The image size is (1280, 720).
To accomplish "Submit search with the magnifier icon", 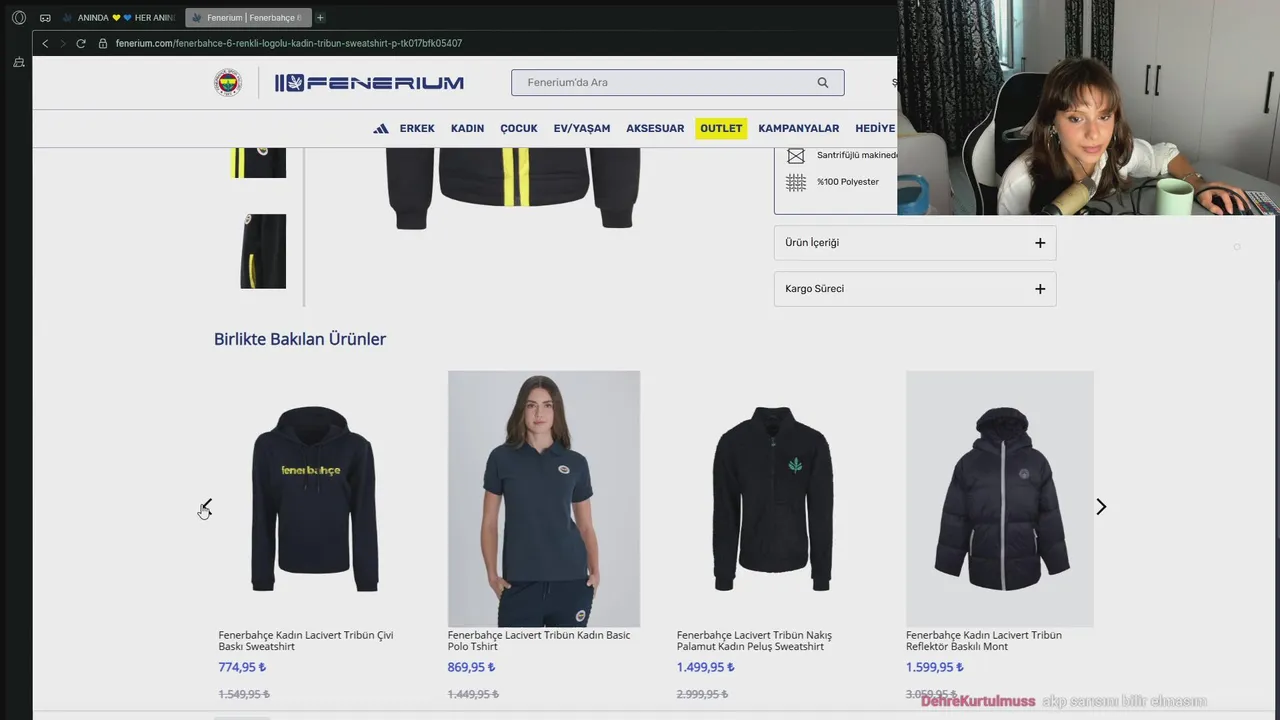I will click(823, 83).
